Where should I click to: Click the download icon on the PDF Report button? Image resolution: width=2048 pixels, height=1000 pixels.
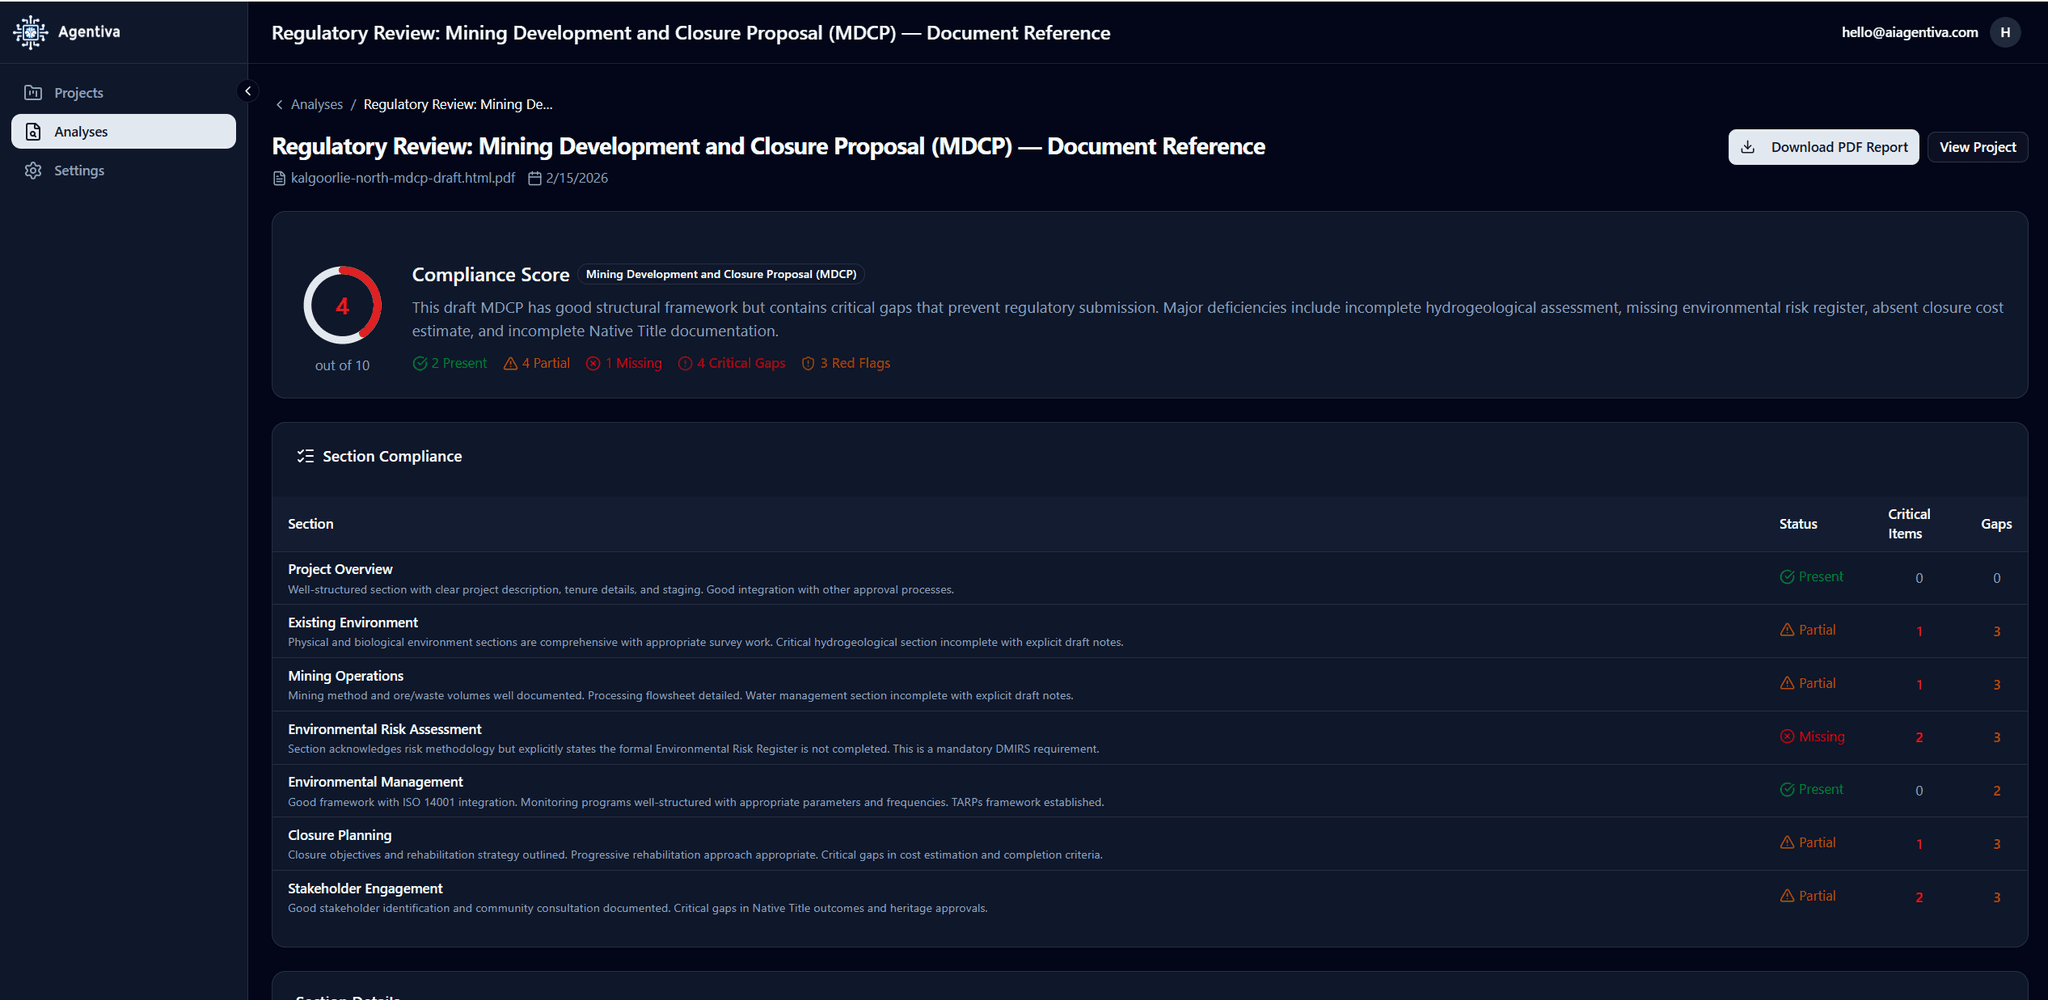tap(1748, 147)
